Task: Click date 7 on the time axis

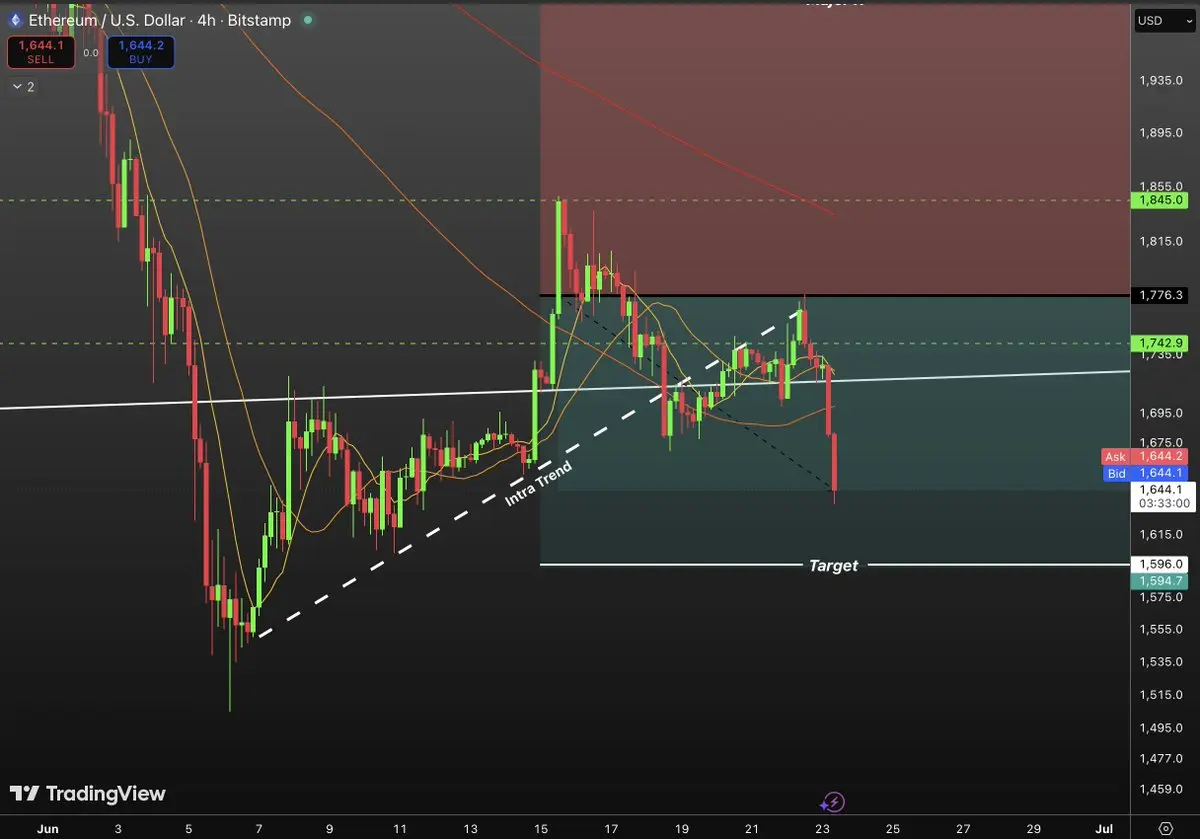Action: coord(259,829)
